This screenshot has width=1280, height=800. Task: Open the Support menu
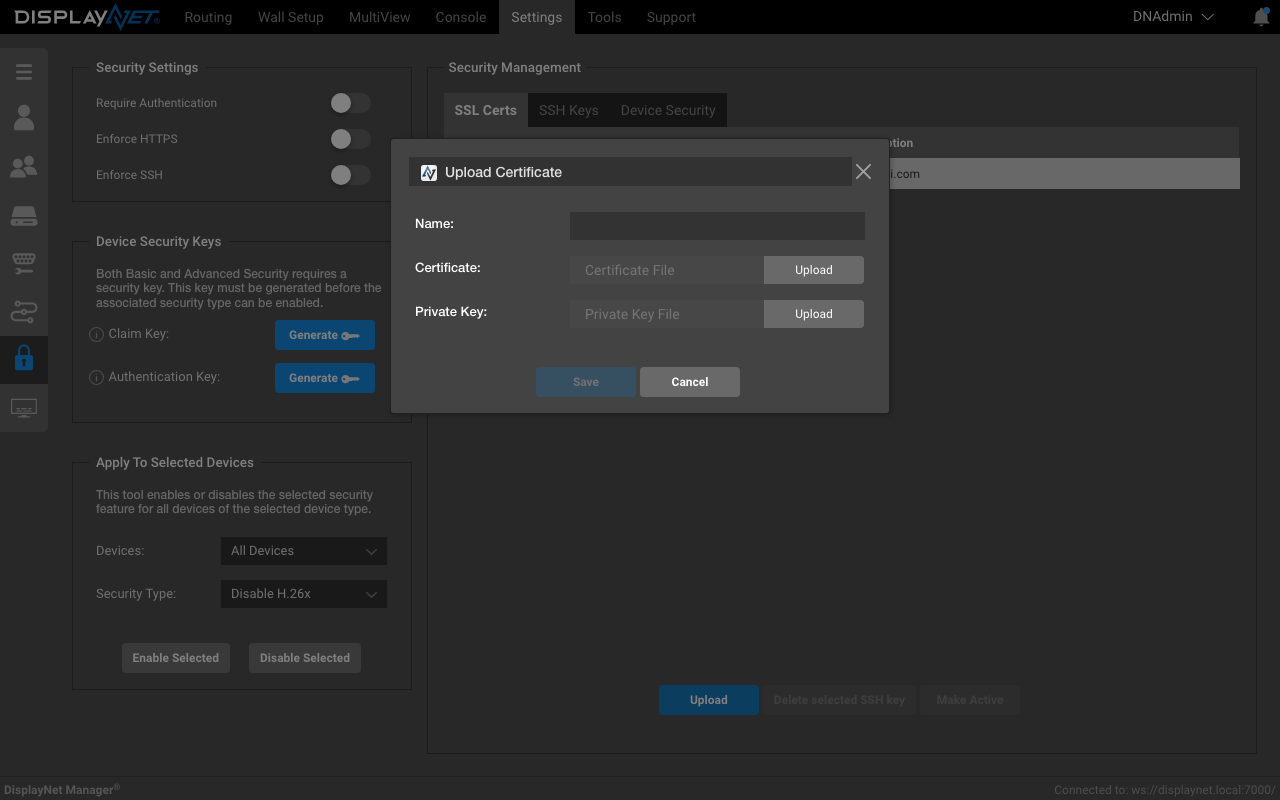tap(671, 17)
